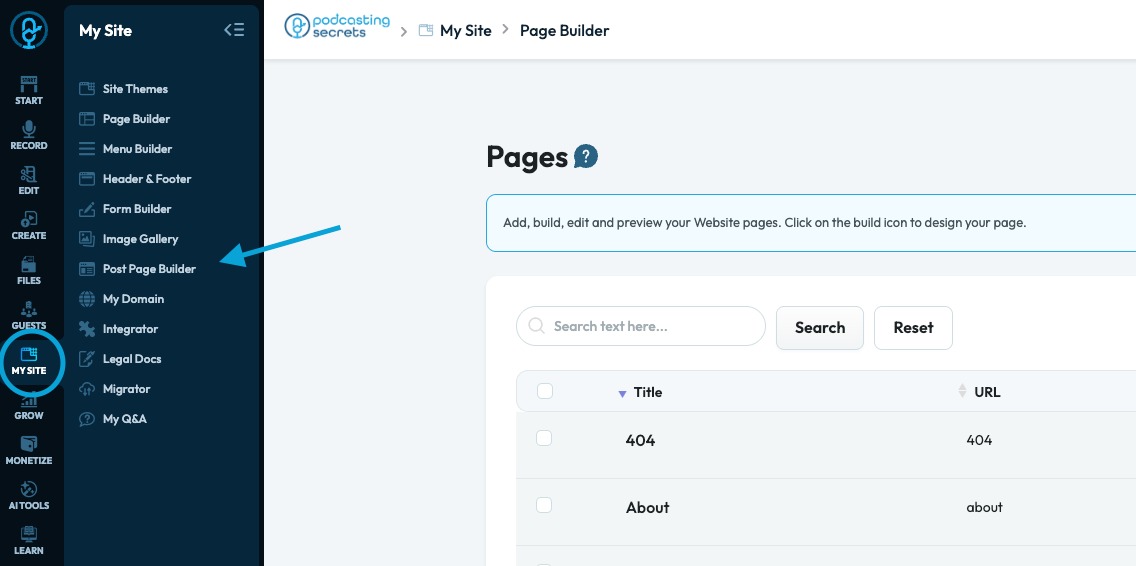Screen dimensions: 1136x566
Task: Open the Edit section icon
Action: tap(29, 180)
